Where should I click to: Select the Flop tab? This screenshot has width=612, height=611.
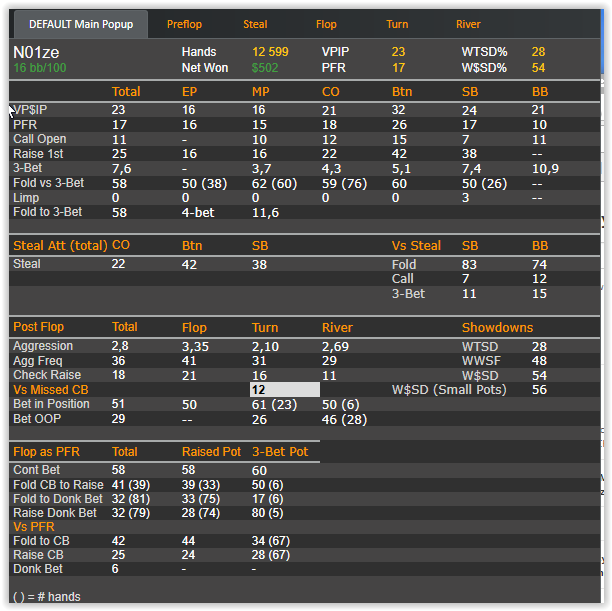point(326,24)
